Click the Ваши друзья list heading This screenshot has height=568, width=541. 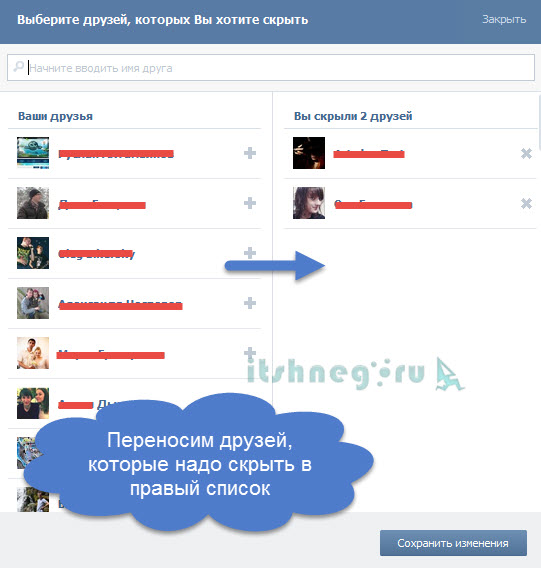[x=55, y=116]
